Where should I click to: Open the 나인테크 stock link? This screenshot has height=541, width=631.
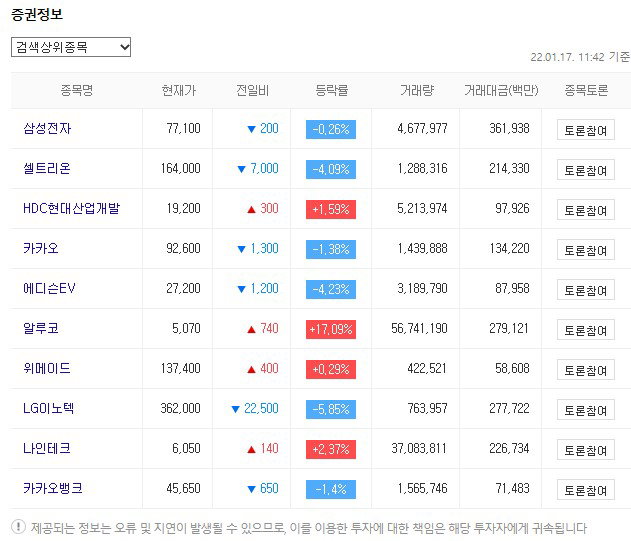(x=47, y=448)
